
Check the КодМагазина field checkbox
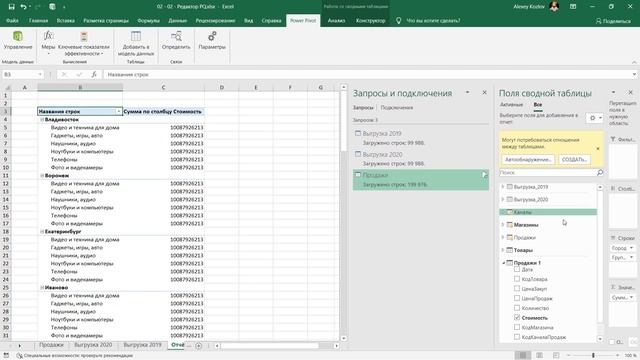click(517, 327)
